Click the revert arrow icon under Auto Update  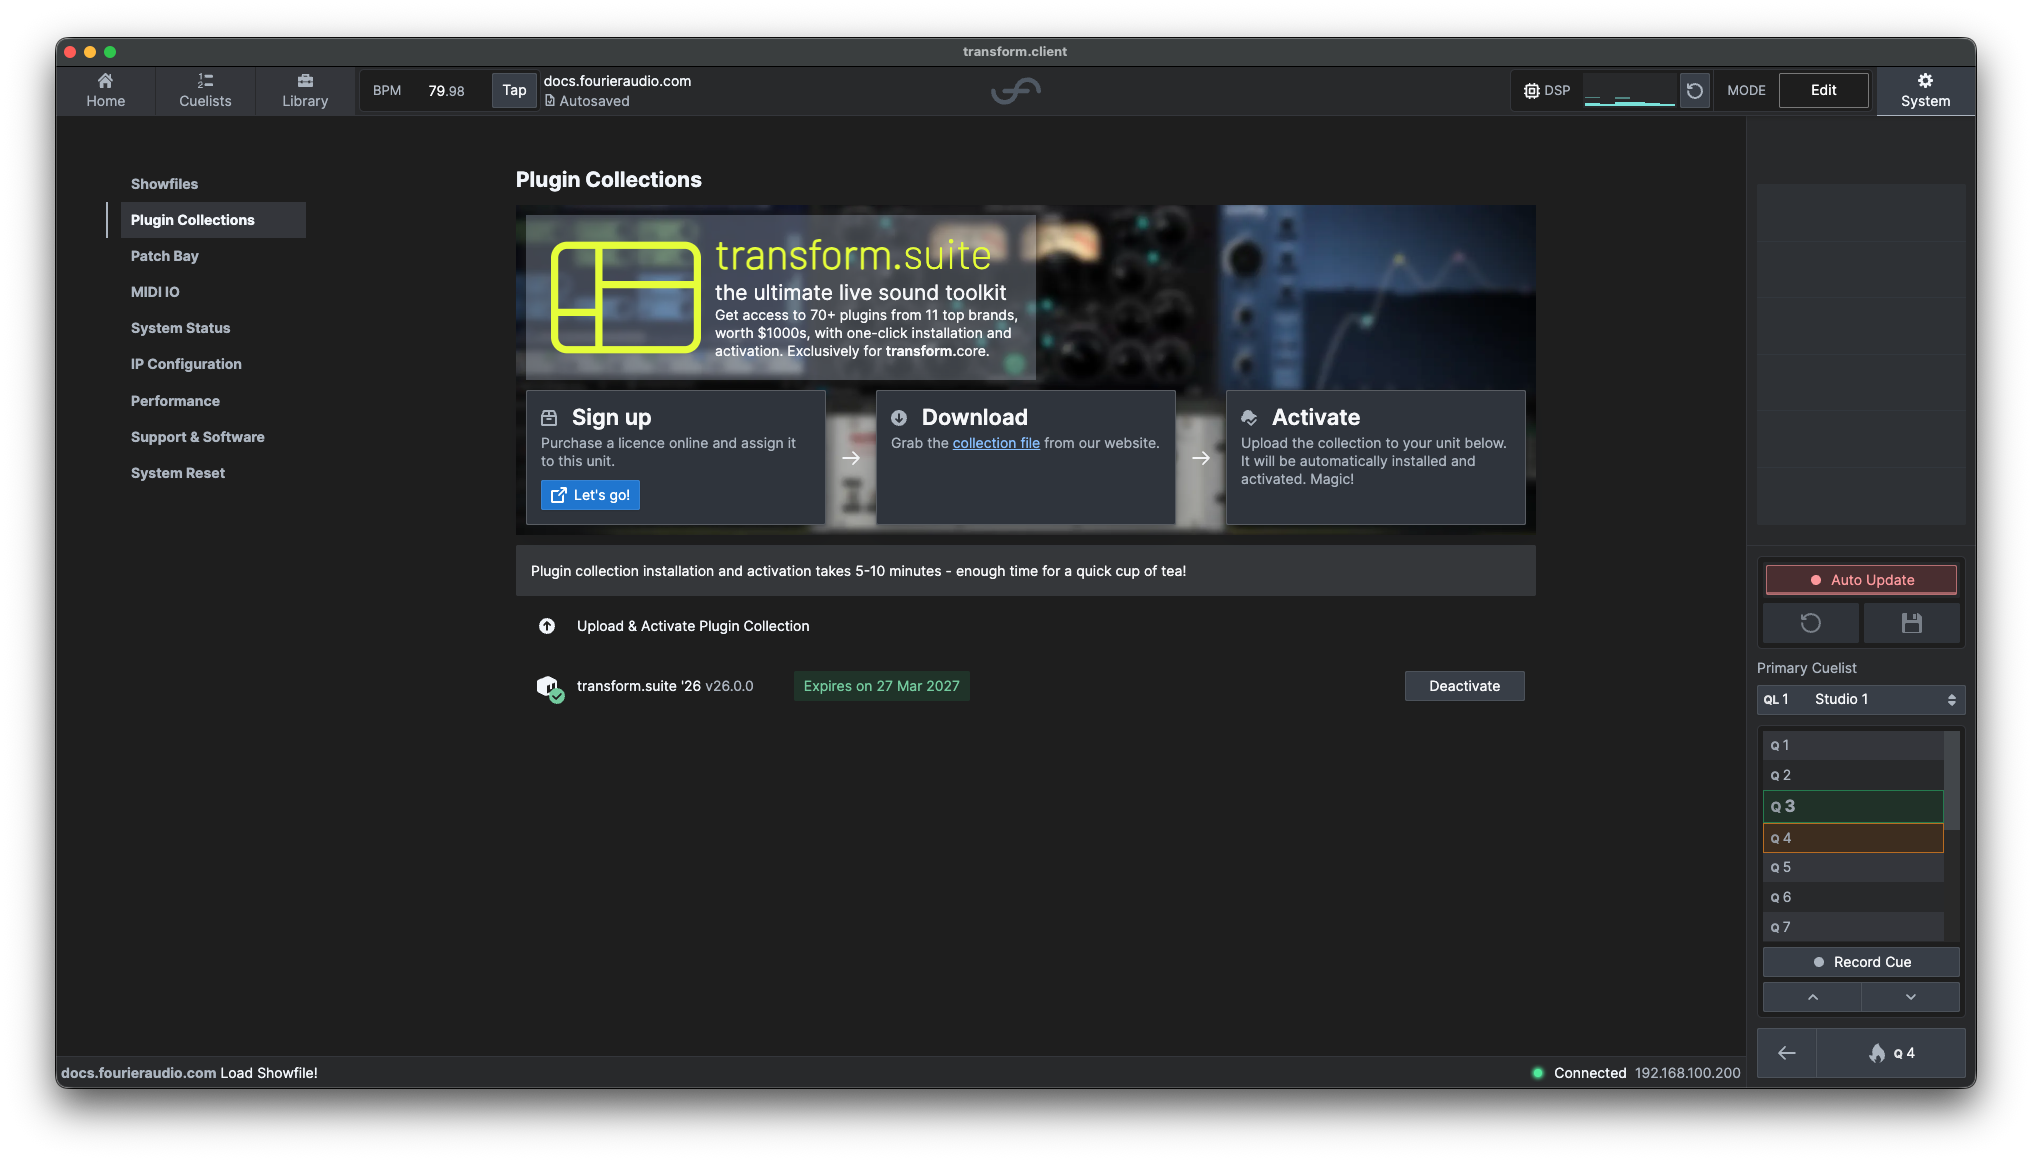(1810, 623)
